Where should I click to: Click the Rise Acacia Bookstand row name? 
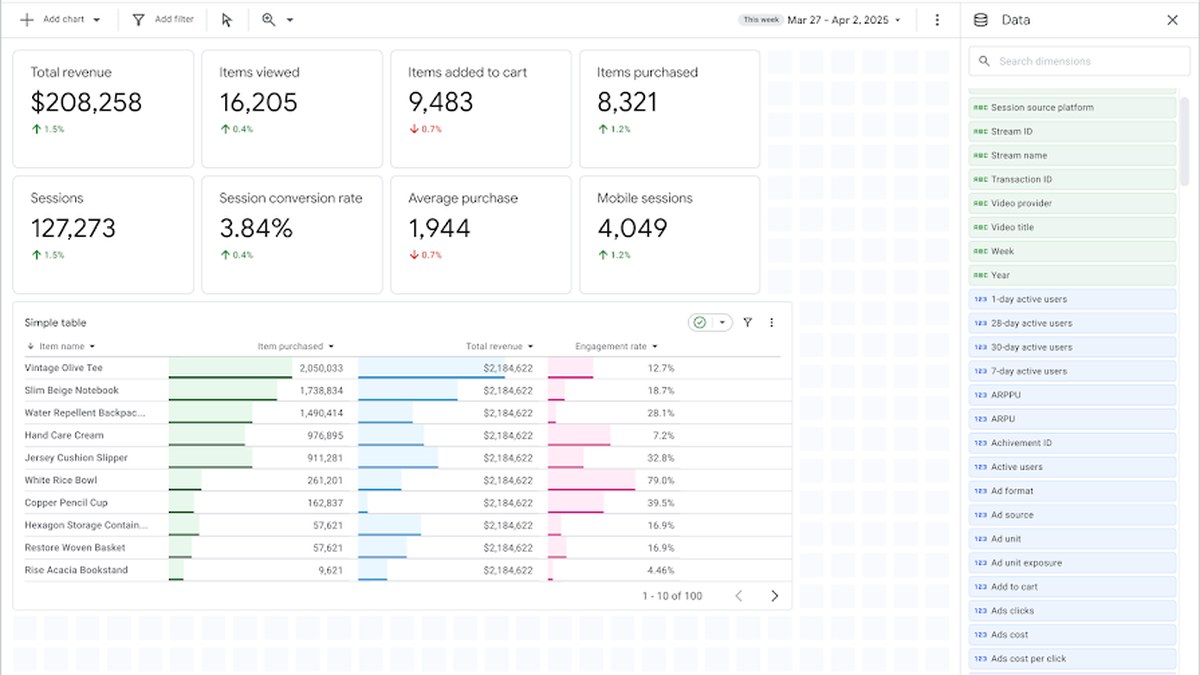[x=76, y=570]
